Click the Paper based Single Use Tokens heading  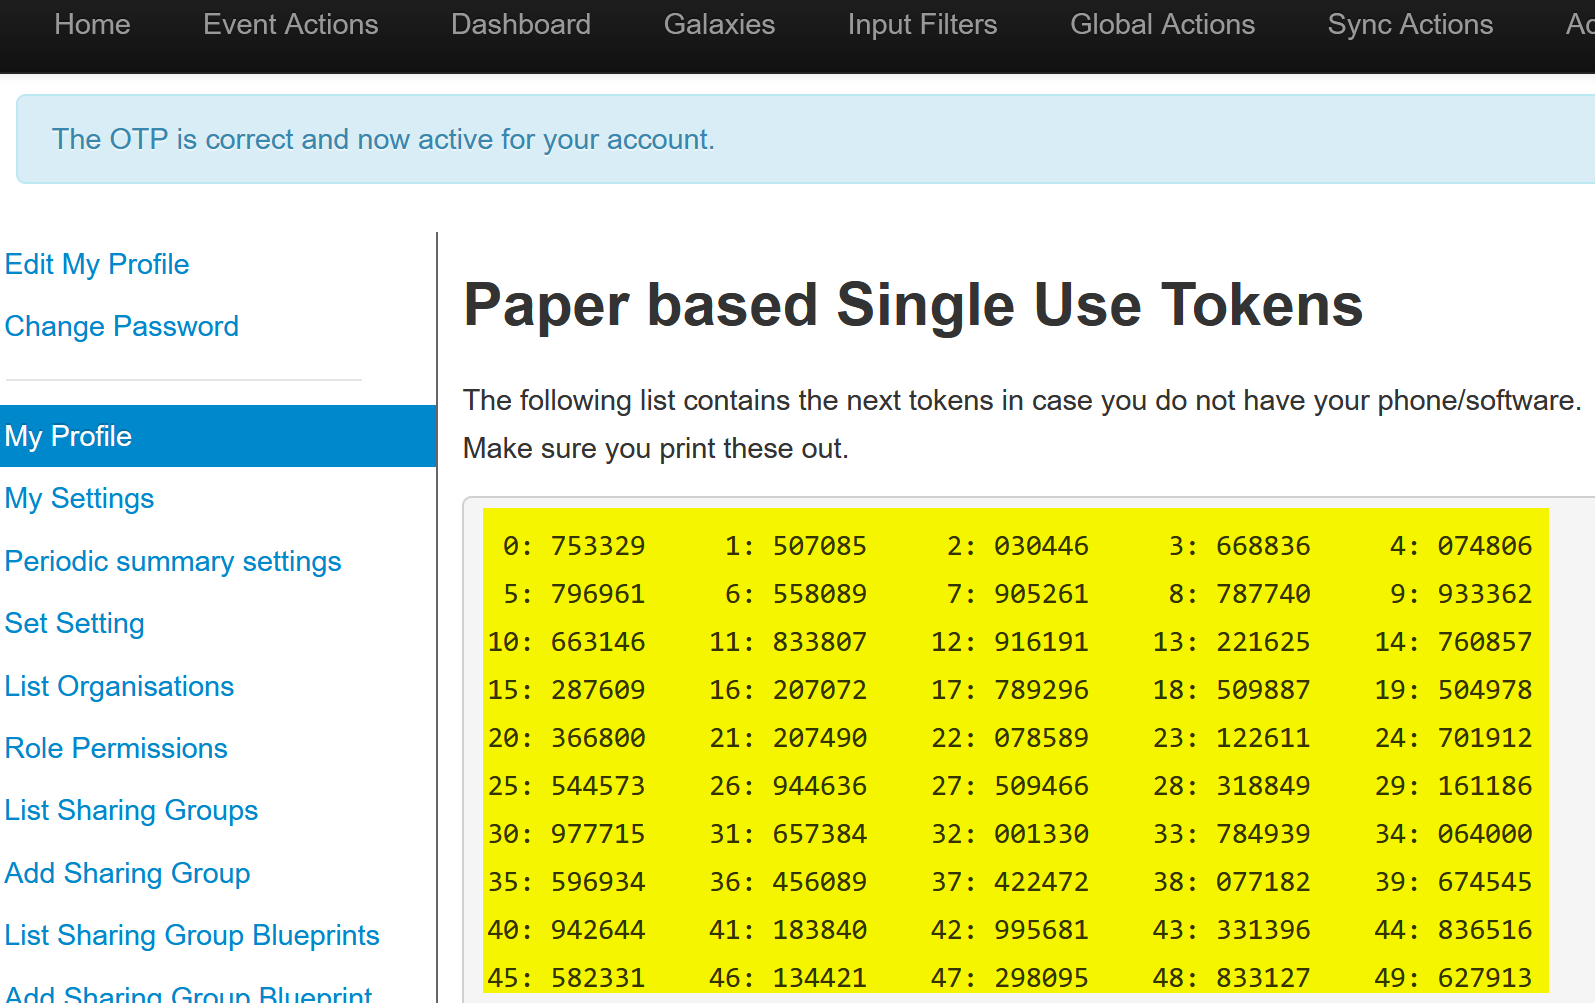[913, 304]
